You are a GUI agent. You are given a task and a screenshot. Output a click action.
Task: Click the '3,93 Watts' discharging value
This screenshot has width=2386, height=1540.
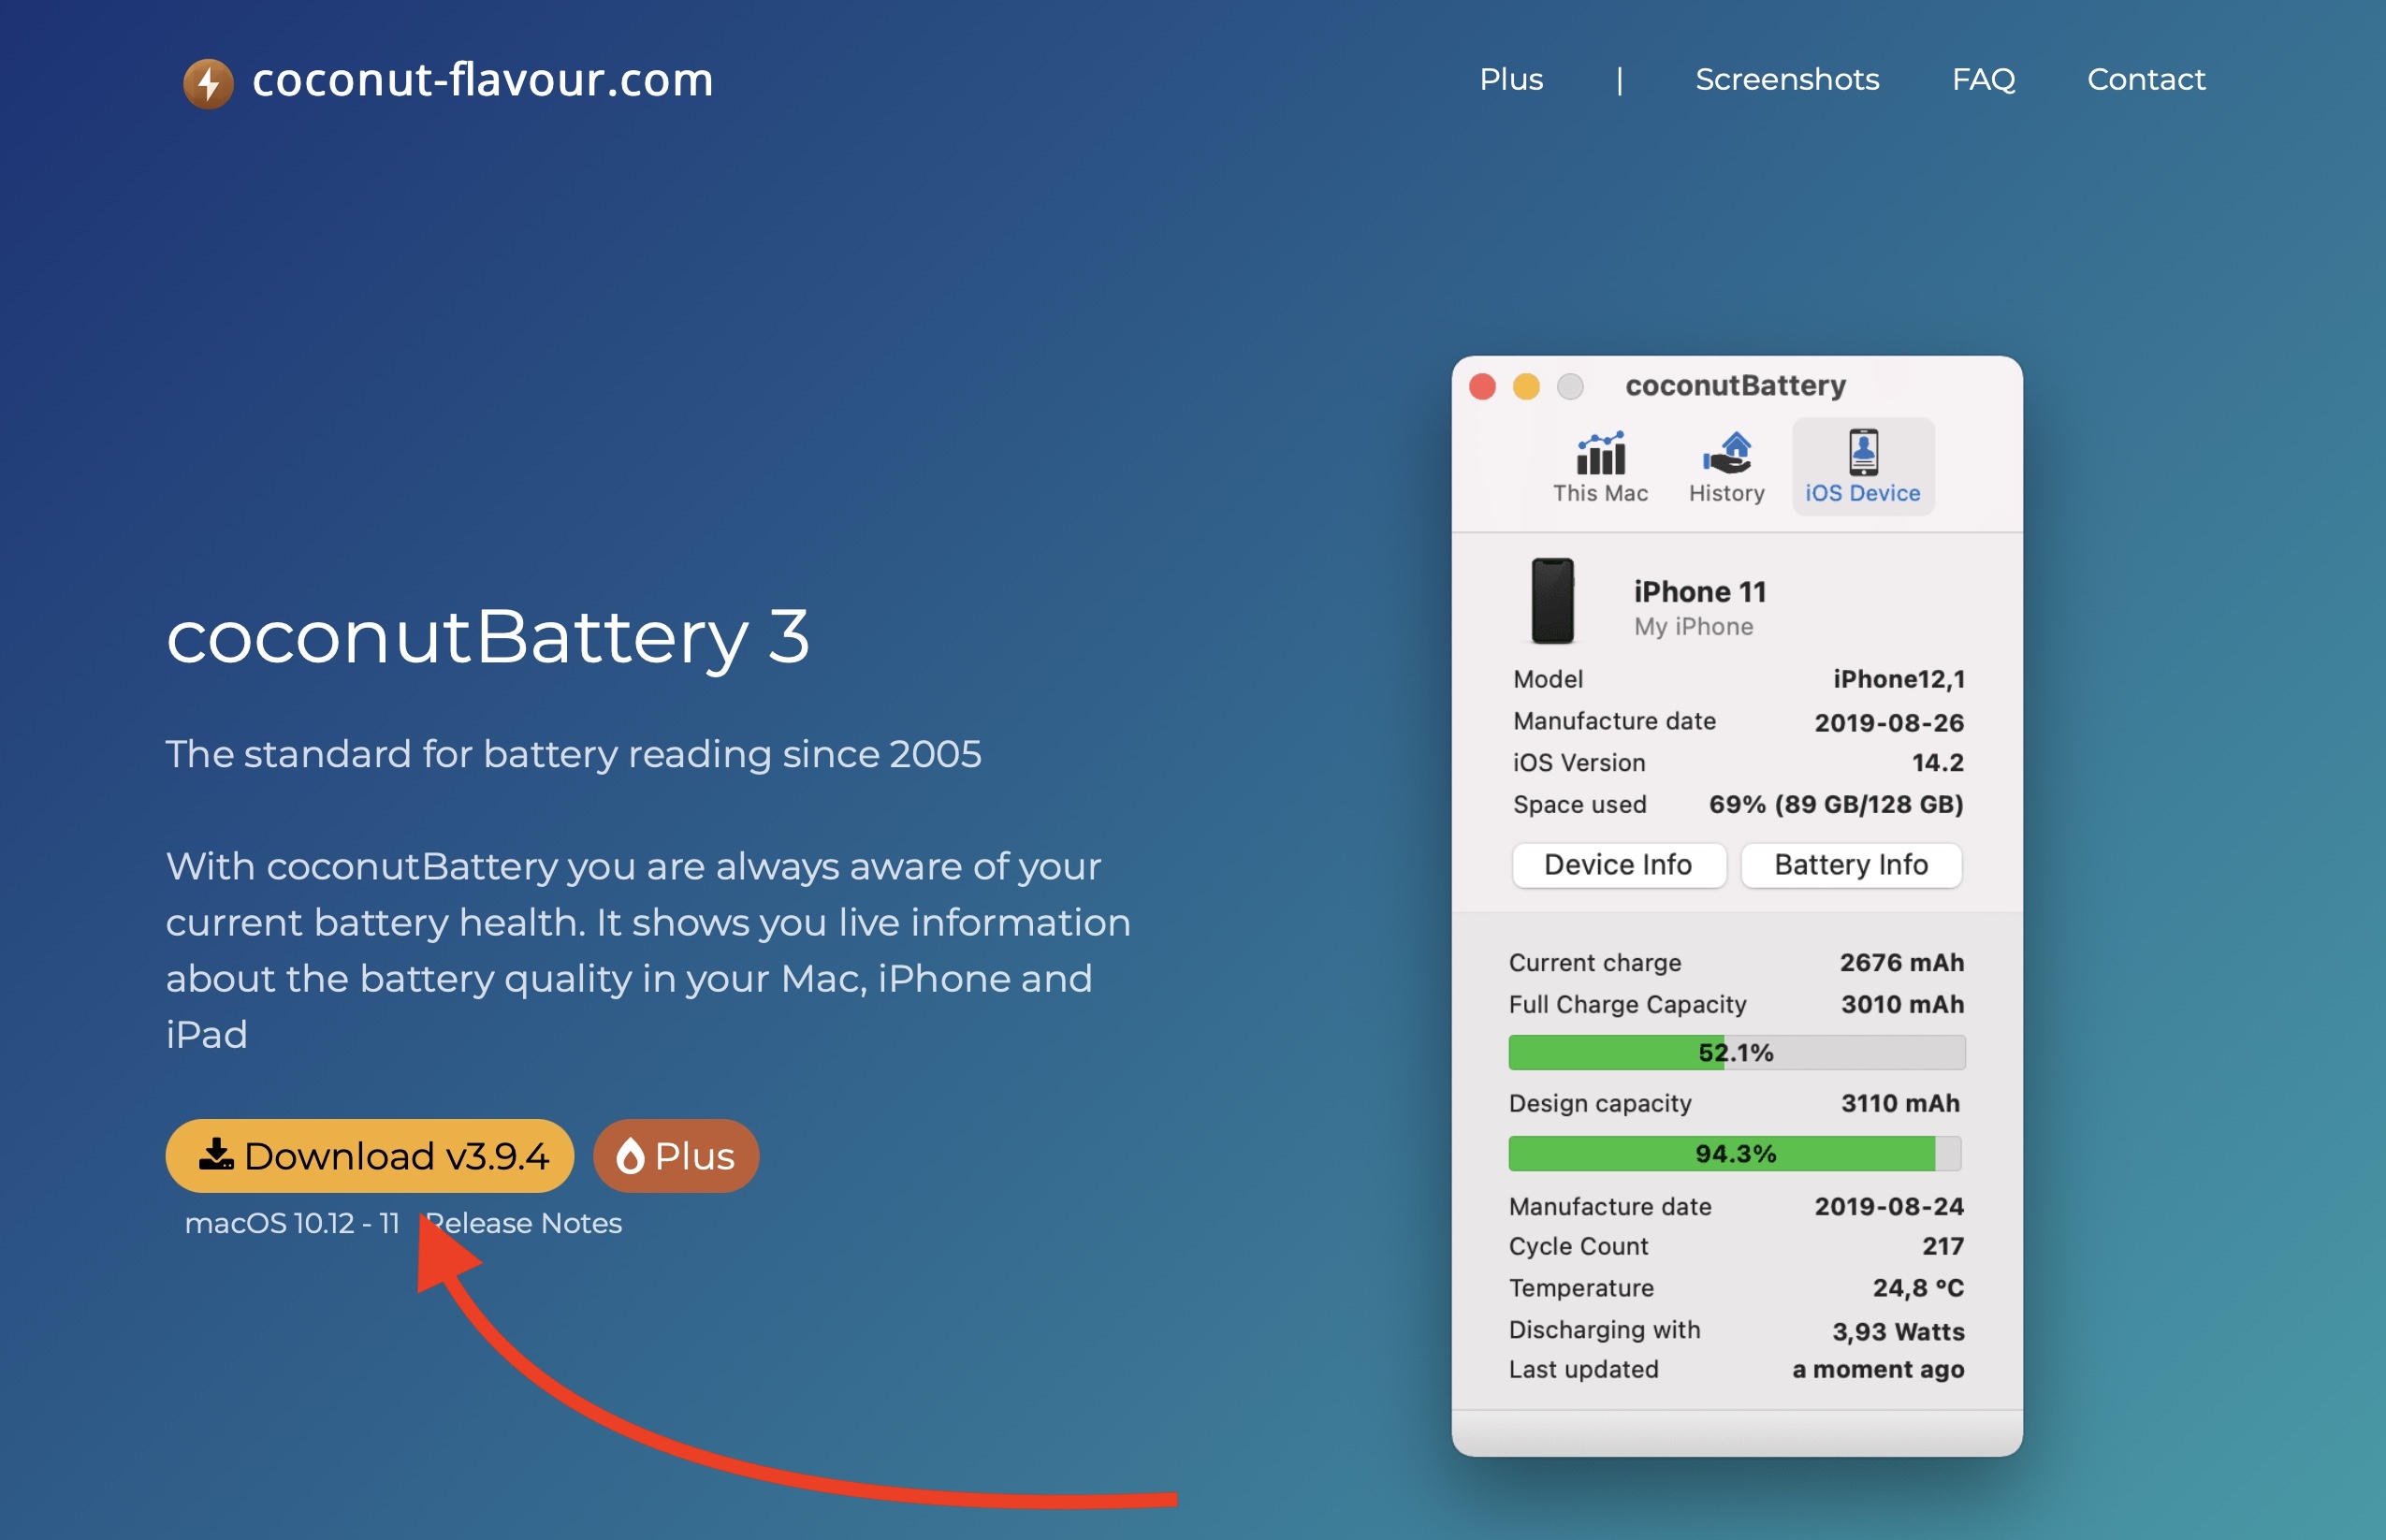[1898, 1332]
